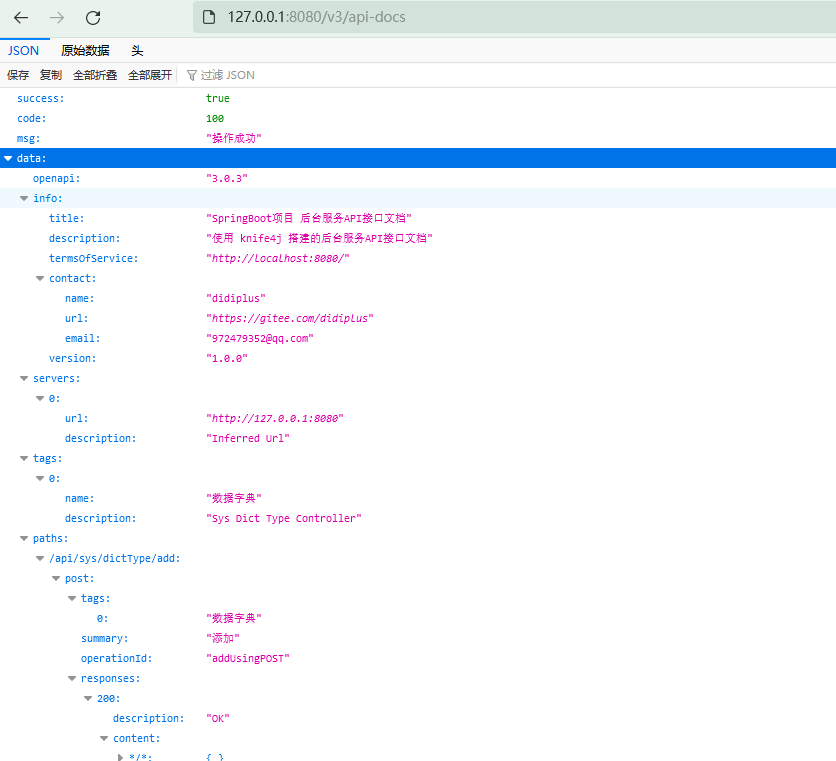Click the forward navigation arrow icon
Viewport: 836px width, 761px height.
tap(58, 18)
